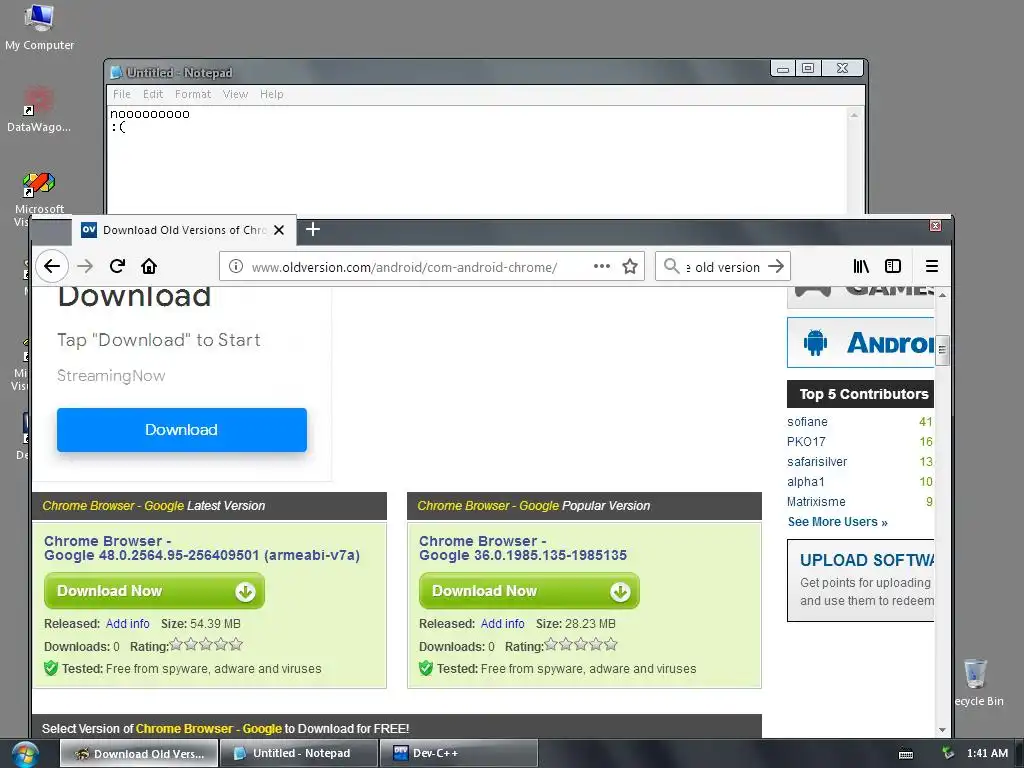Select the My Computer desktop icon
This screenshot has width=1024, height=768.
click(x=39, y=27)
